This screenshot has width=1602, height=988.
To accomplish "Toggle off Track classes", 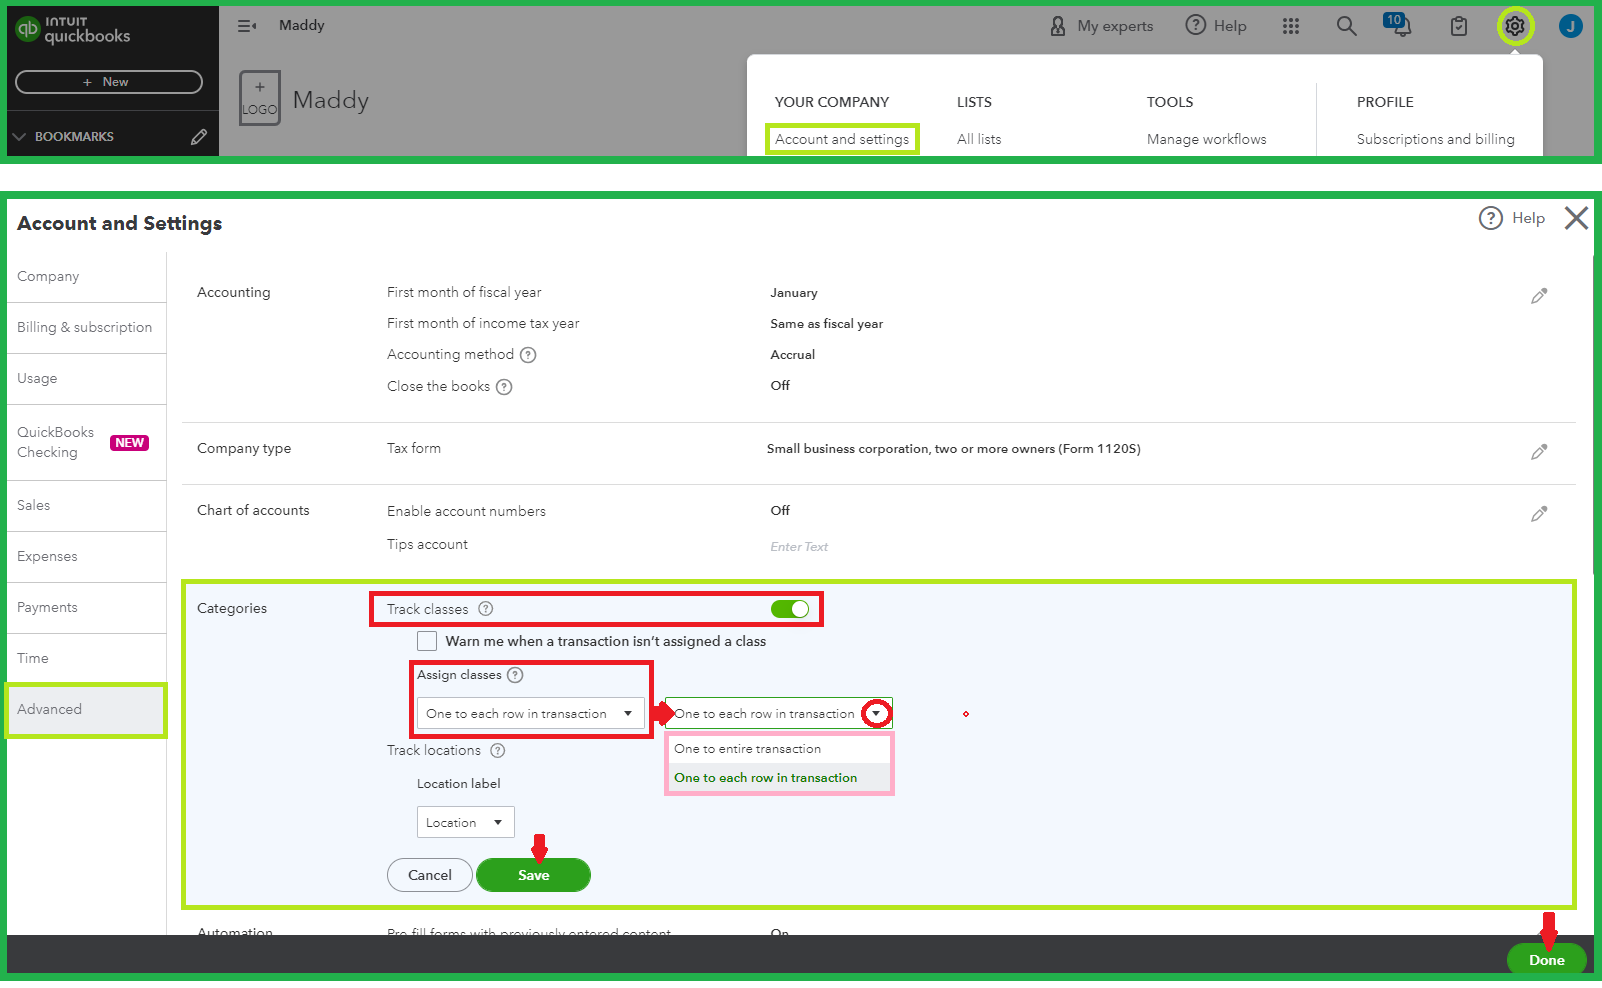I will coord(791,608).
